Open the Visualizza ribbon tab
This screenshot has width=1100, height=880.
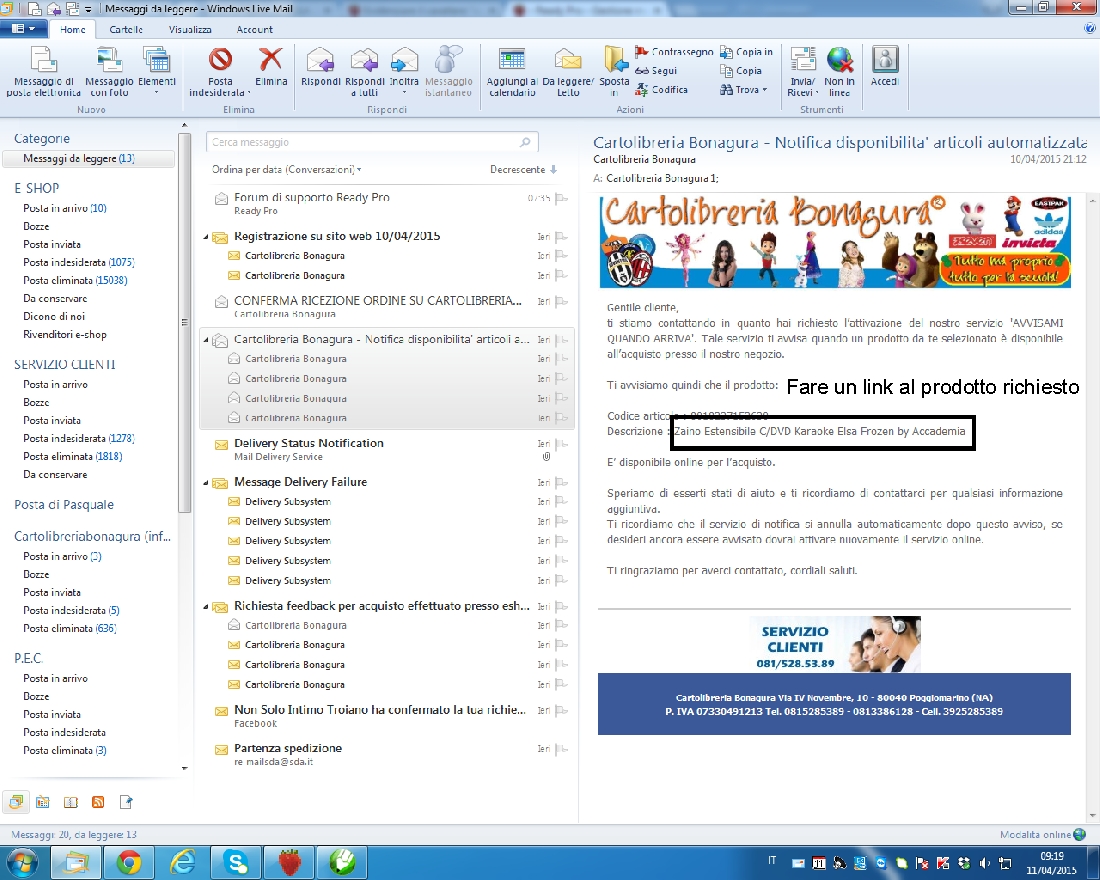[x=190, y=29]
